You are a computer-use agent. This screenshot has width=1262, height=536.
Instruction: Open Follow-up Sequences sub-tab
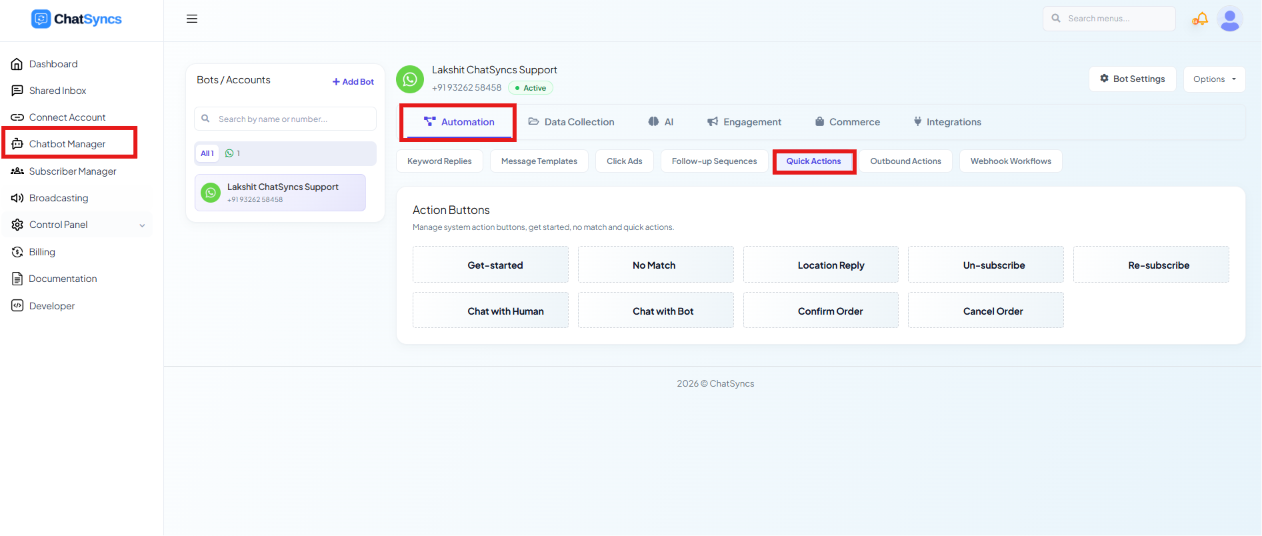[x=714, y=161]
